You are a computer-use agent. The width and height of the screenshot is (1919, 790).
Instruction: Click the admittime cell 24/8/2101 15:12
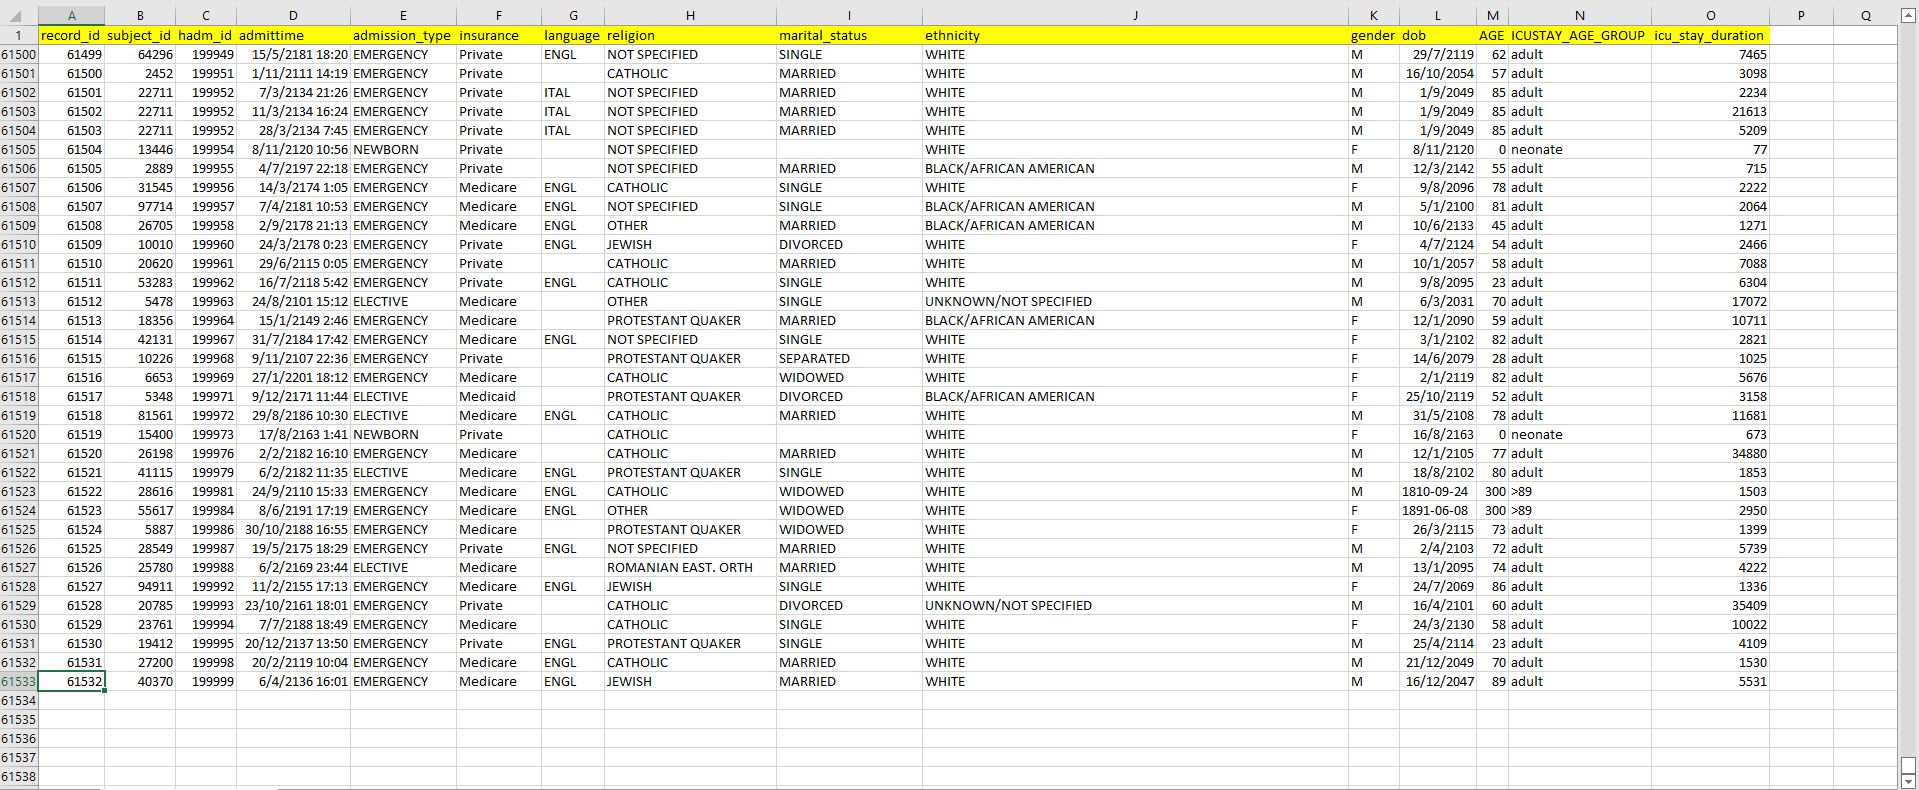[293, 301]
